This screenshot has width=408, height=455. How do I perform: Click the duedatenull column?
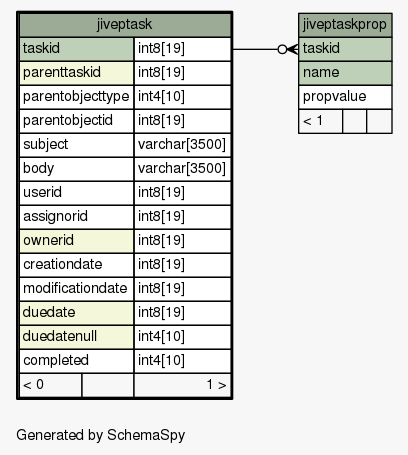click(77, 337)
